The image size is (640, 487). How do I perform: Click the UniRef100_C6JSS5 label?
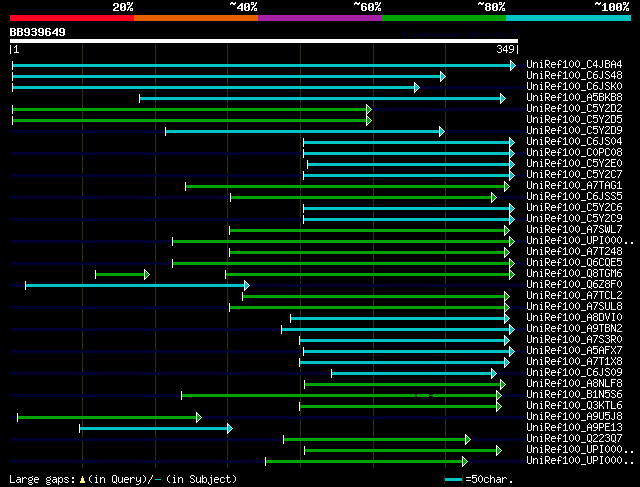574,197
